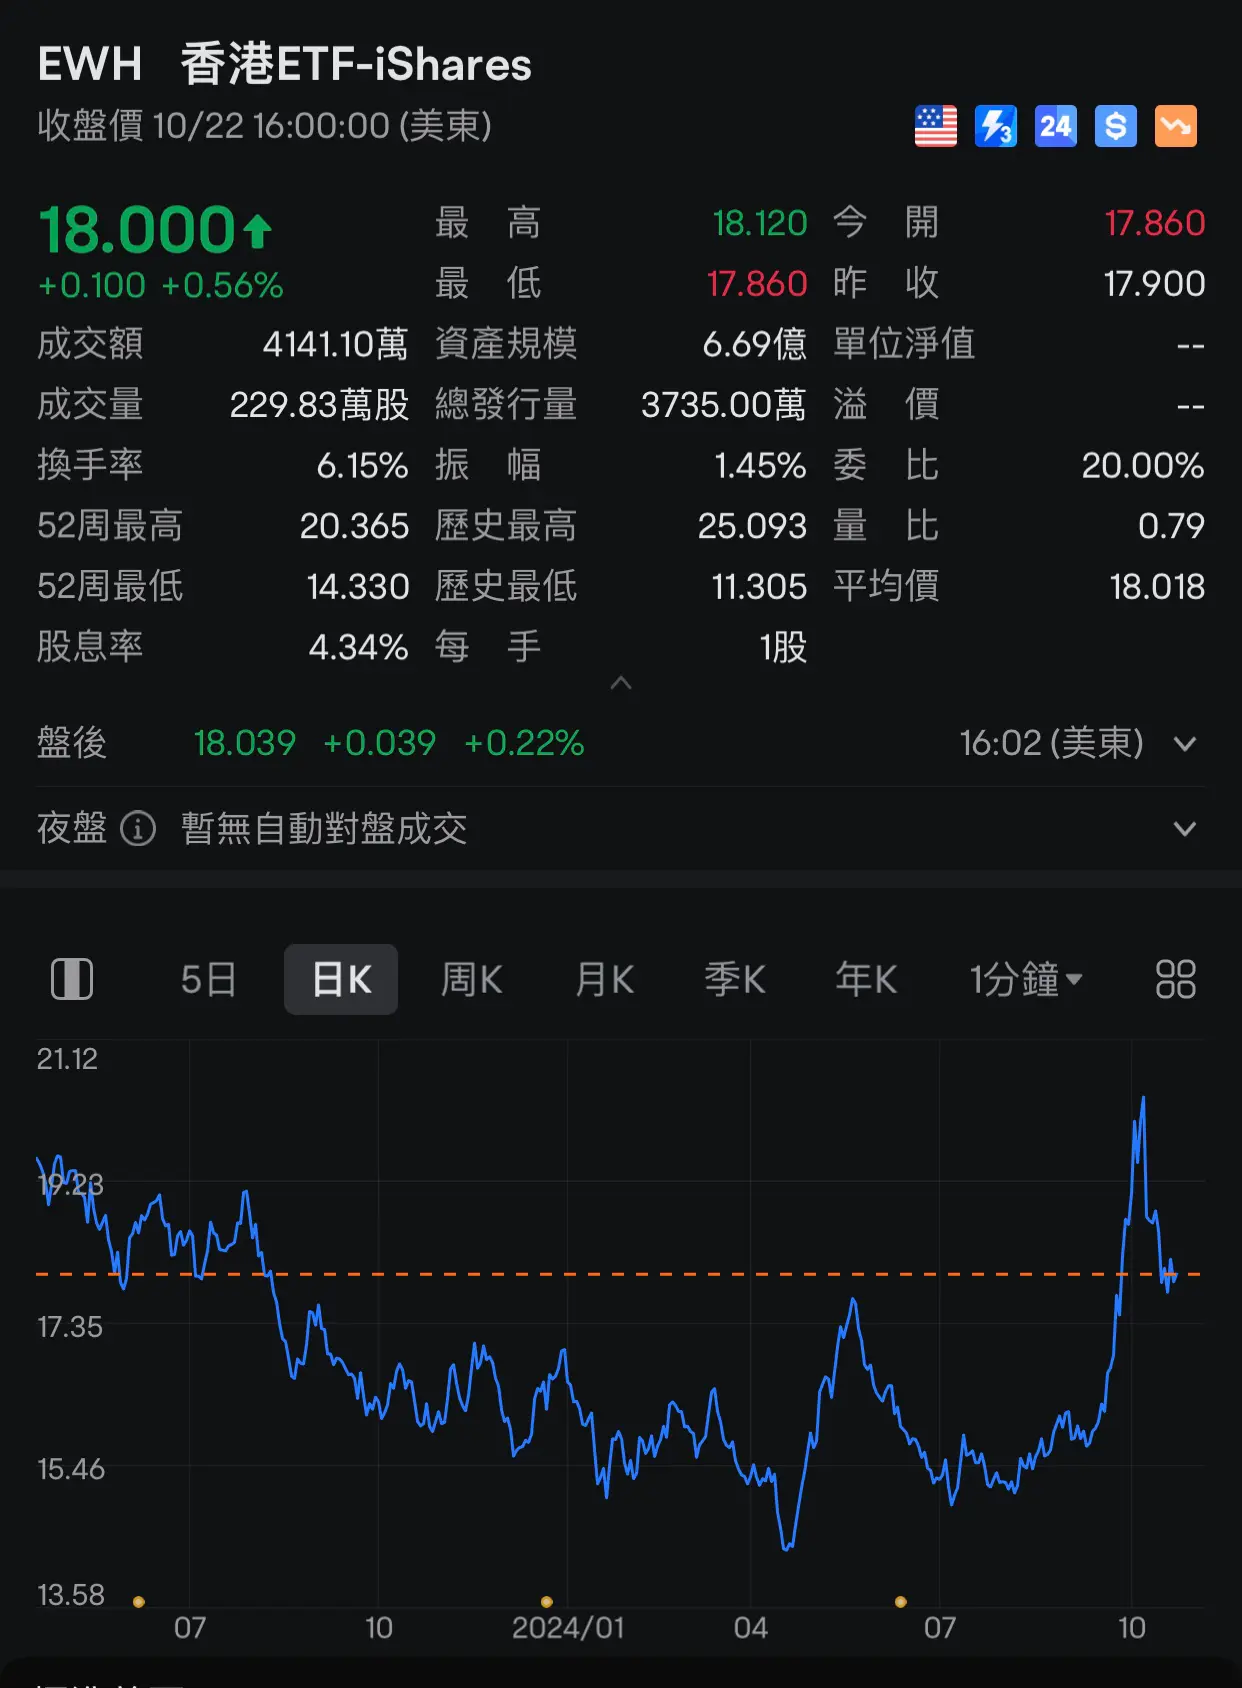Tap the 換手率 value 6.15%
The width and height of the screenshot is (1242, 1688).
coord(362,466)
